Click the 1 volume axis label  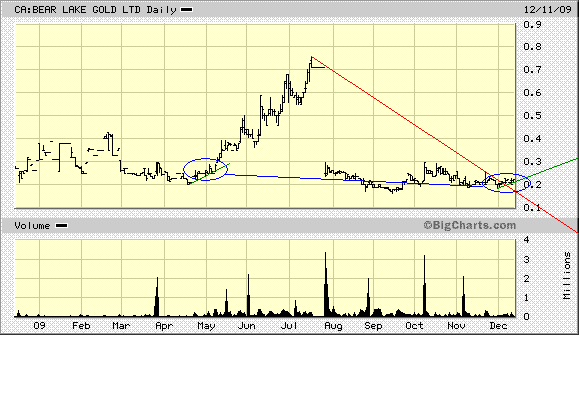coord(527,298)
